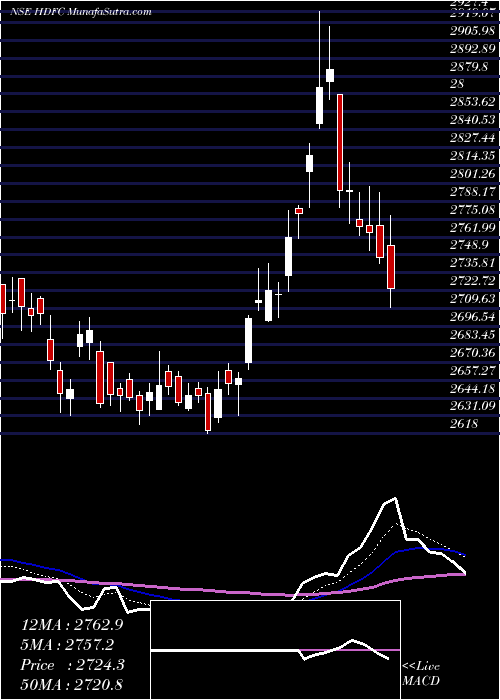Click the <<Live MACD label

tap(421, 674)
